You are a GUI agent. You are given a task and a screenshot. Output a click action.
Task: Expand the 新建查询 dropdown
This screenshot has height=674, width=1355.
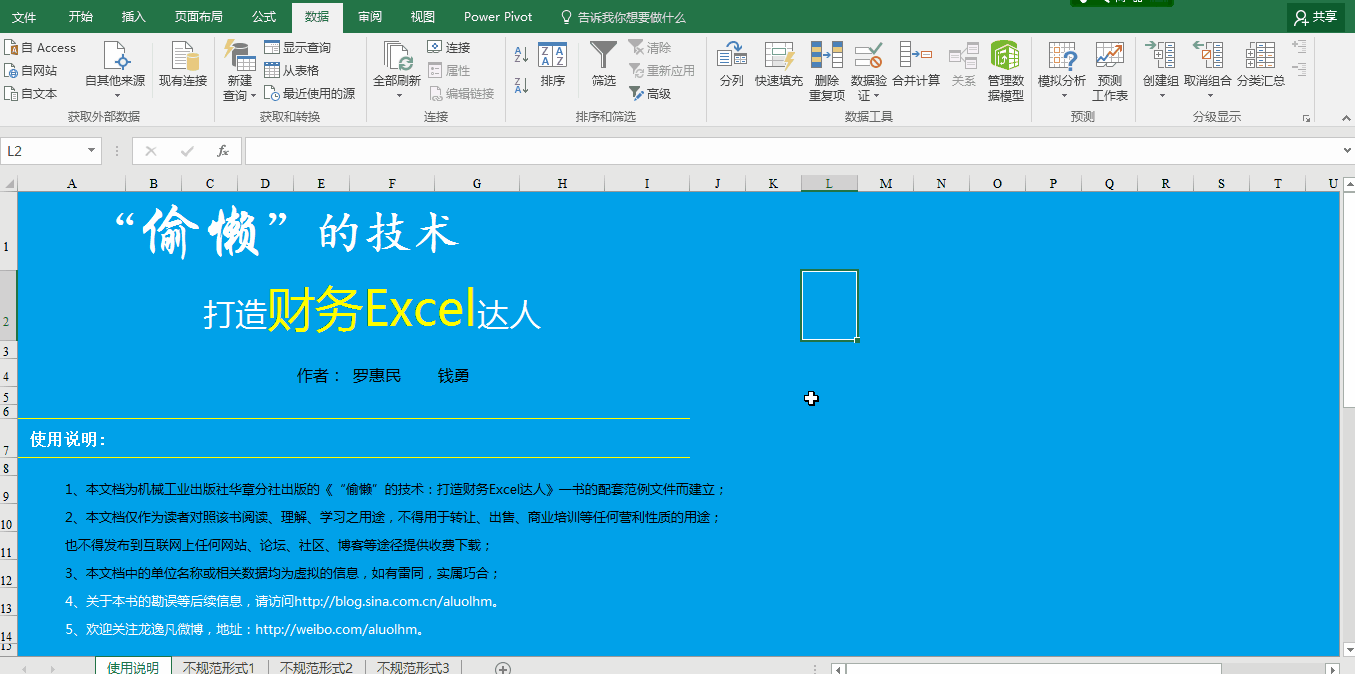tap(239, 95)
